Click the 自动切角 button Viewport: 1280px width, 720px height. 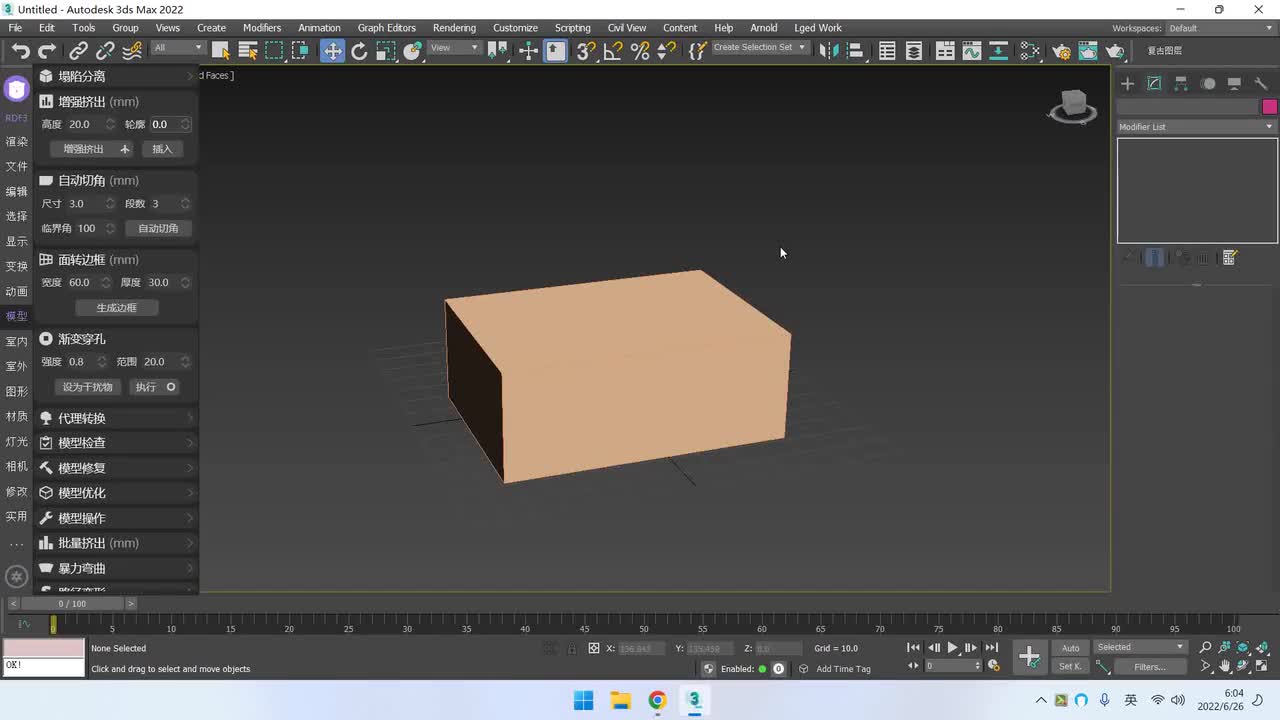pos(158,229)
